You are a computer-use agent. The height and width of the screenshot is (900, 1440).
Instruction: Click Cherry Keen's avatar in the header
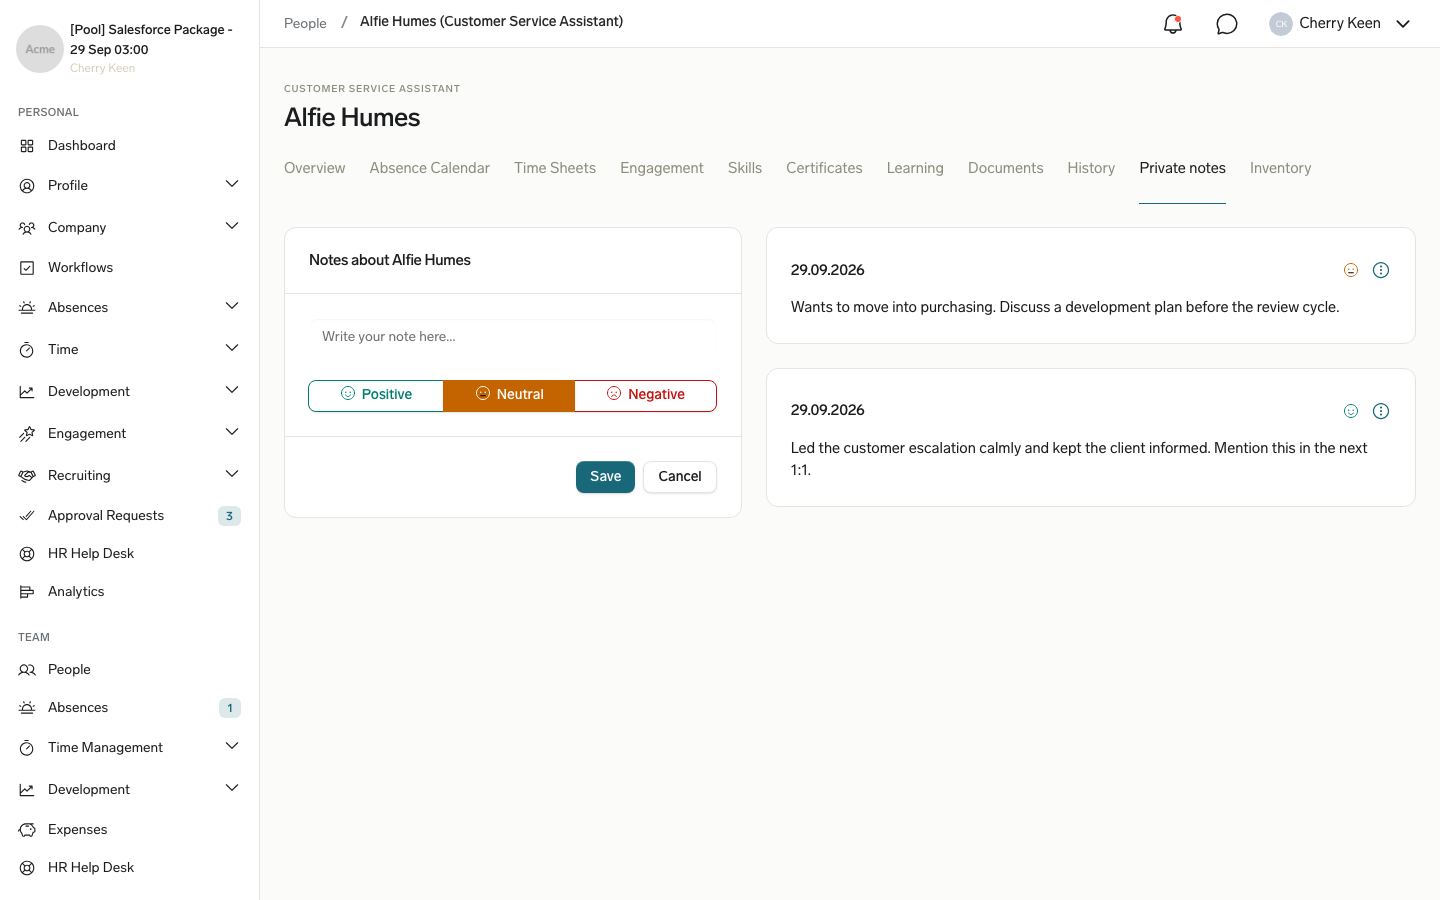pyautogui.click(x=1281, y=24)
